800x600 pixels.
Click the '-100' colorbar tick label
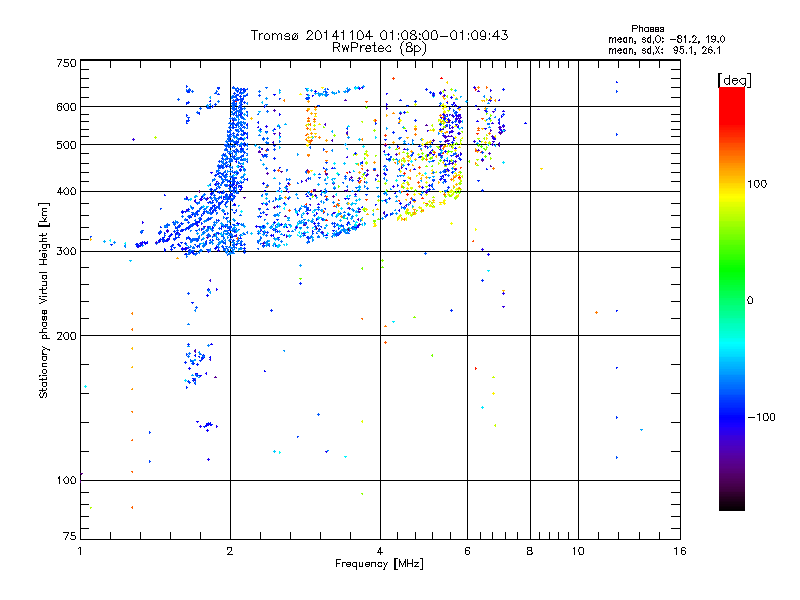coord(761,417)
